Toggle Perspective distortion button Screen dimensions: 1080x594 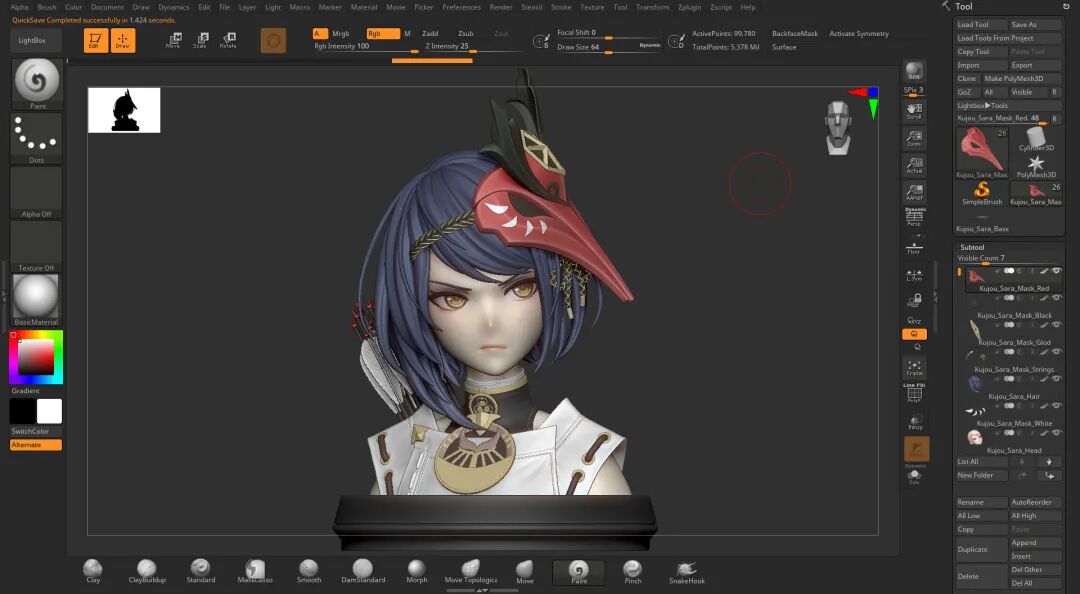(914, 217)
